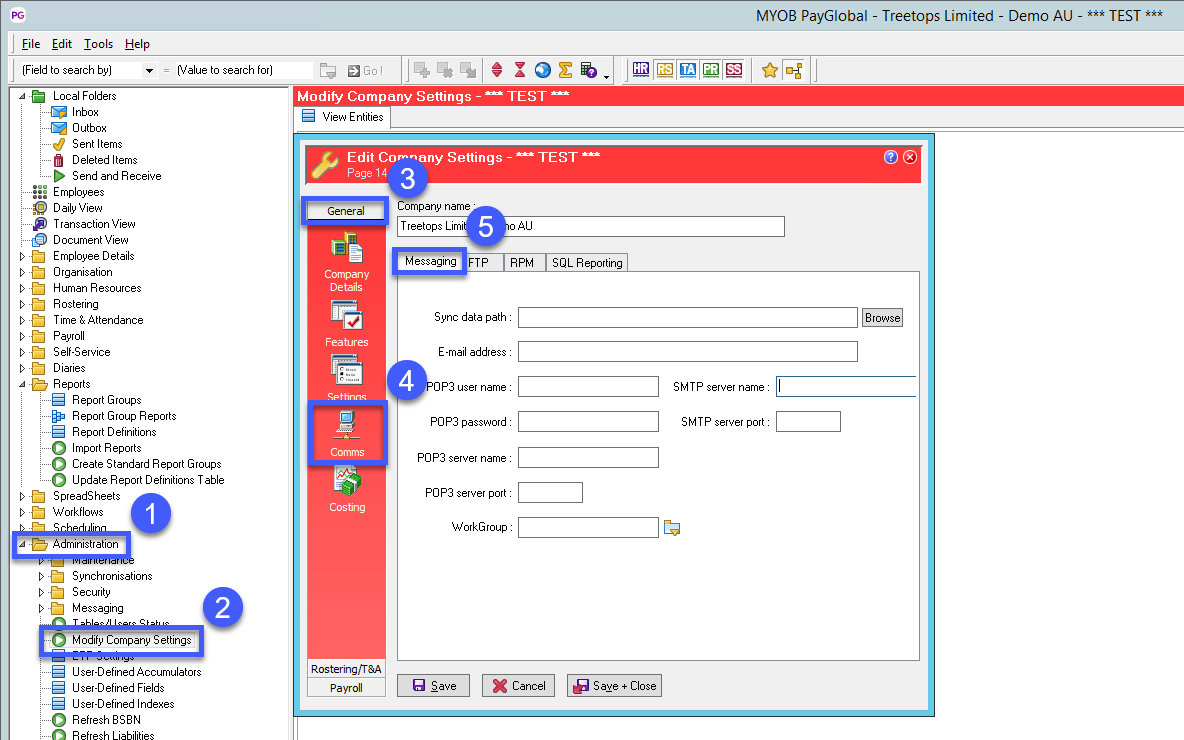Expand the Security folder node

point(42,592)
